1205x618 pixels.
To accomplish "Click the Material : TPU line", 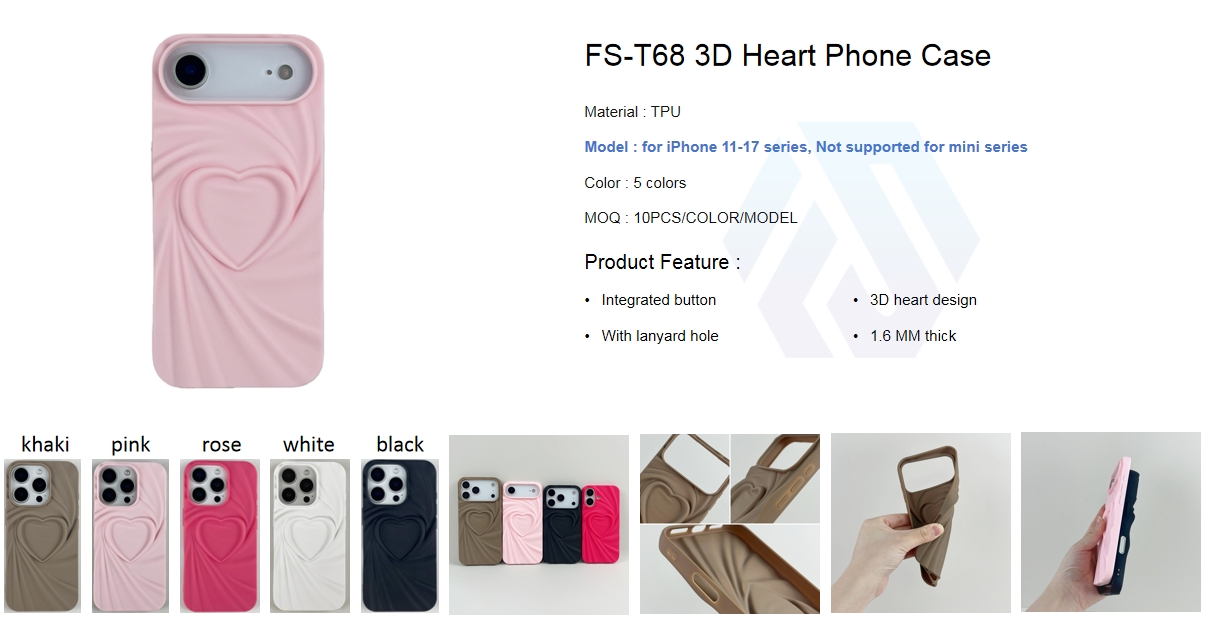I will click(632, 112).
